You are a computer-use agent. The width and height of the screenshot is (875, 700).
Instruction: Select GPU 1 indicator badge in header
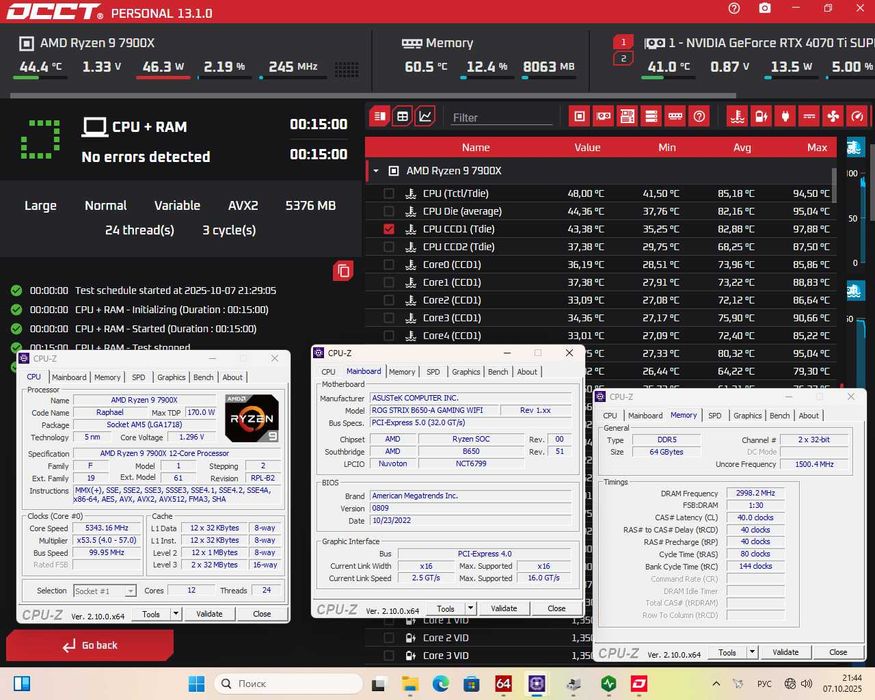(623, 42)
